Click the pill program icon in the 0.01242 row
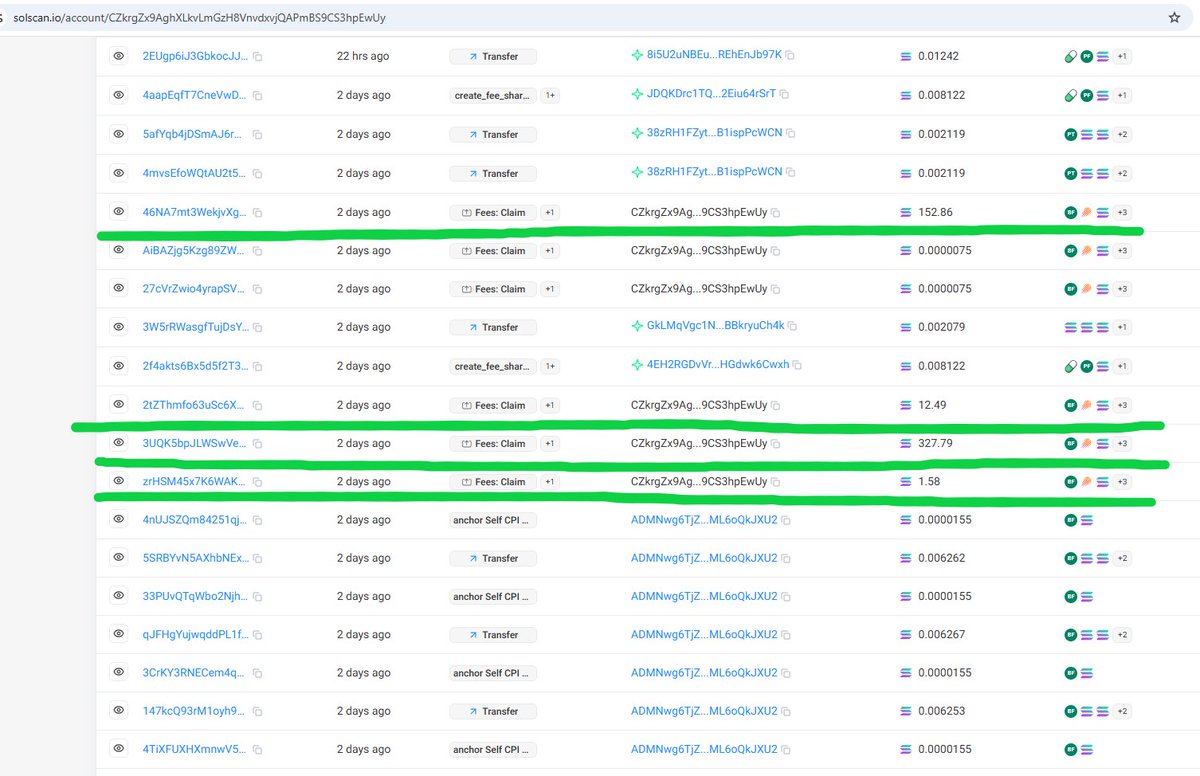 point(1070,57)
